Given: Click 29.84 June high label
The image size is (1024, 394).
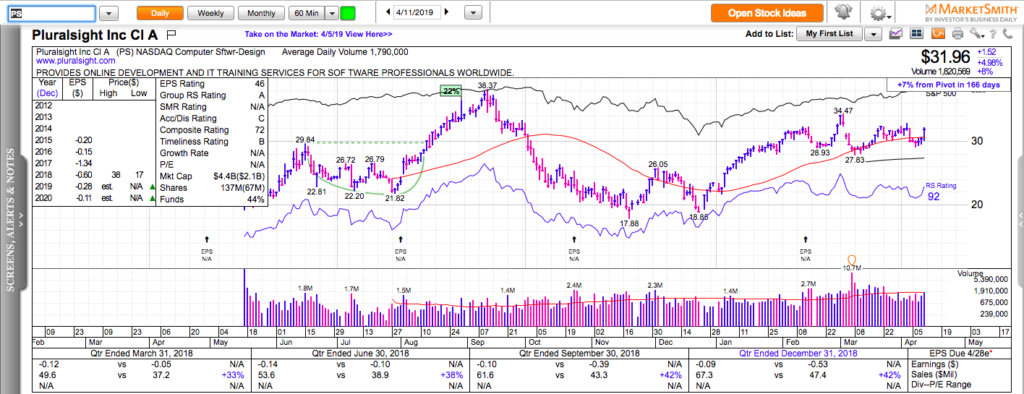Looking at the screenshot, I should click(305, 140).
